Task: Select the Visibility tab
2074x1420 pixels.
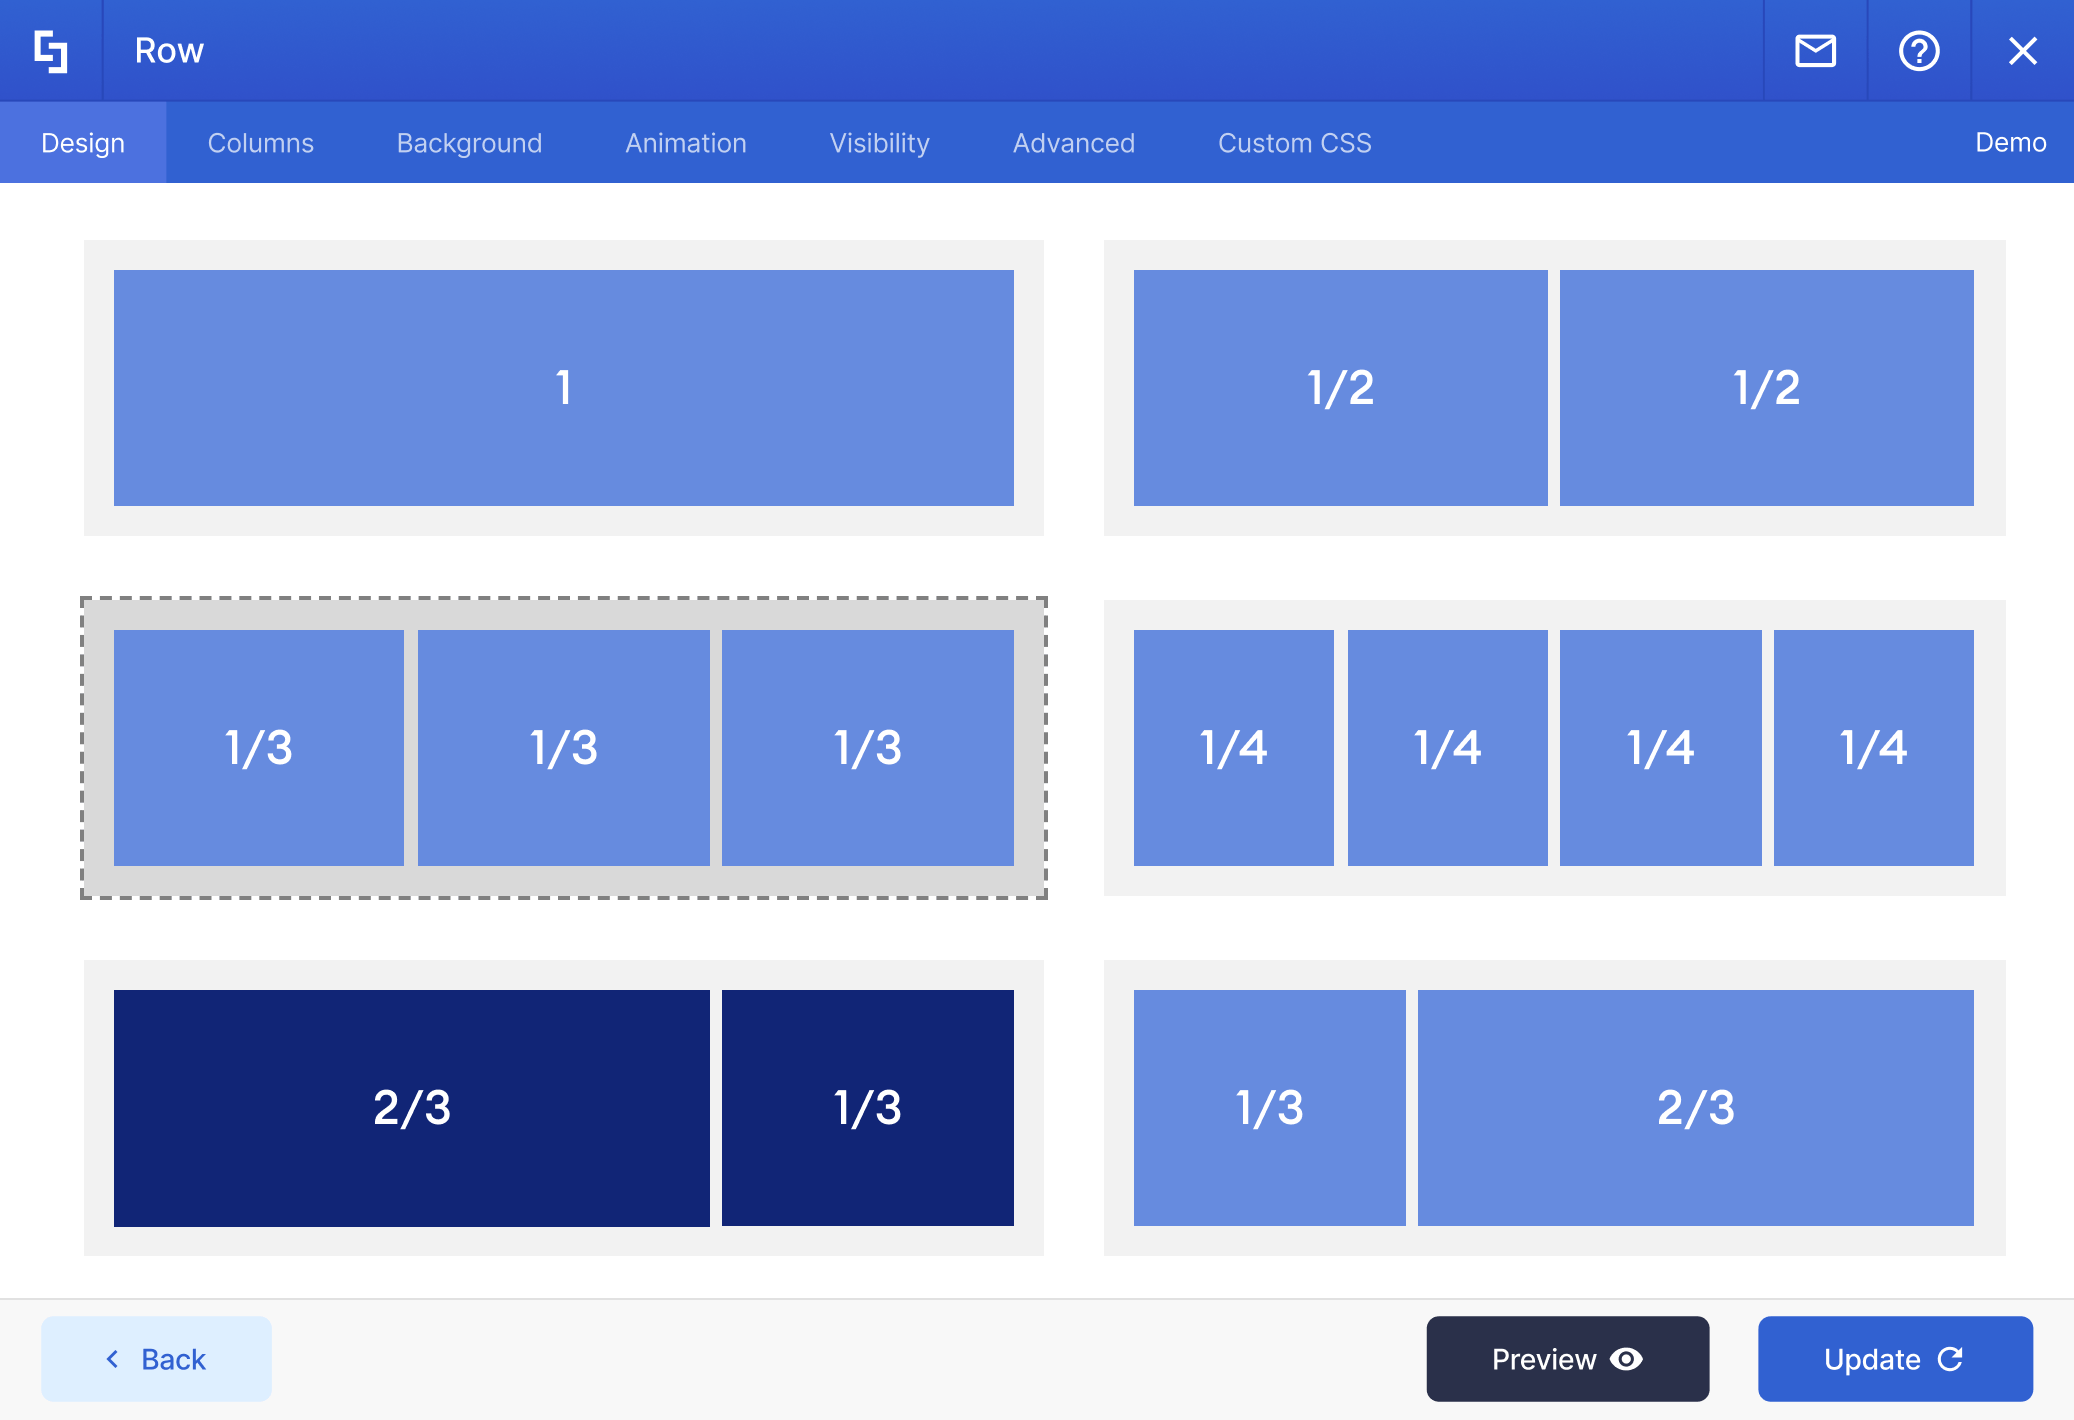Action: (879, 143)
